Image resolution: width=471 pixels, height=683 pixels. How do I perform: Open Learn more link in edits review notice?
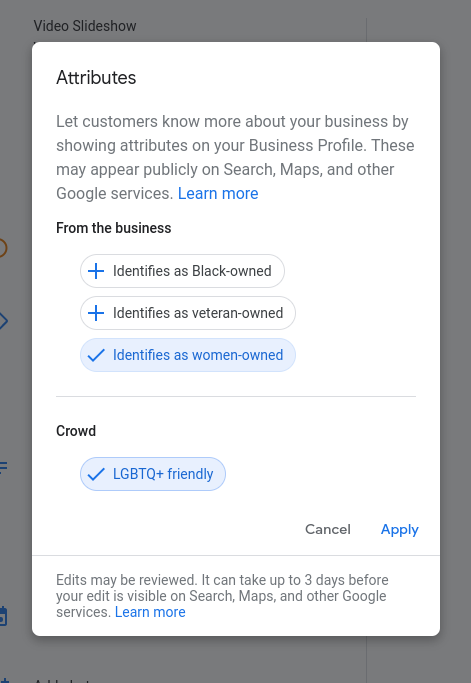[150, 612]
